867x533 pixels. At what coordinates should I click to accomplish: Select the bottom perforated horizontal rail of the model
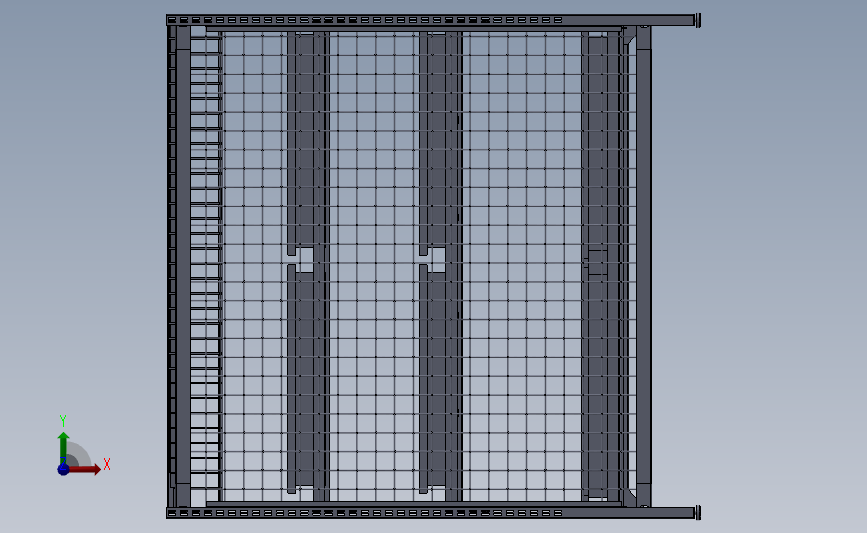click(x=434, y=513)
